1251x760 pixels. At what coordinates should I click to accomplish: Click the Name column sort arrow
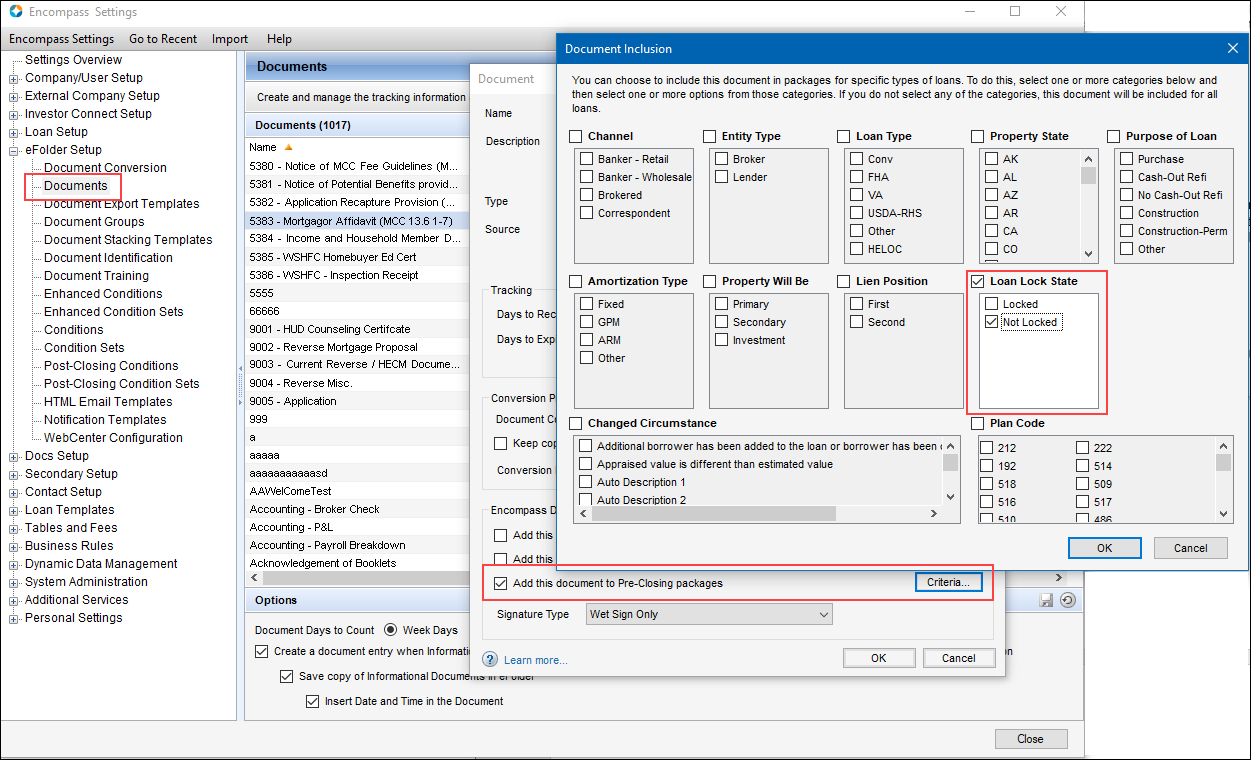[x=289, y=147]
